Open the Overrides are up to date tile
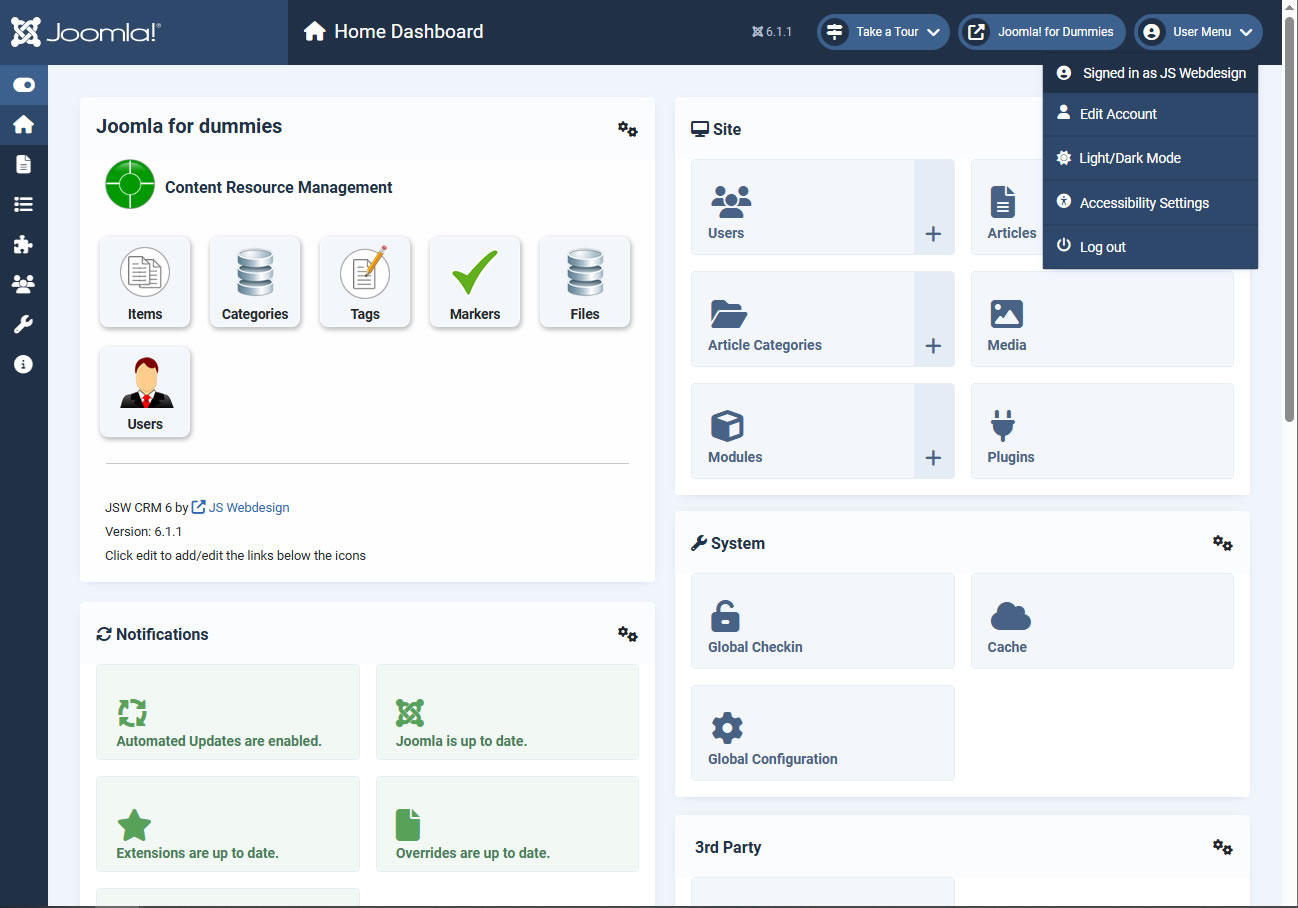1298x908 pixels. click(507, 824)
